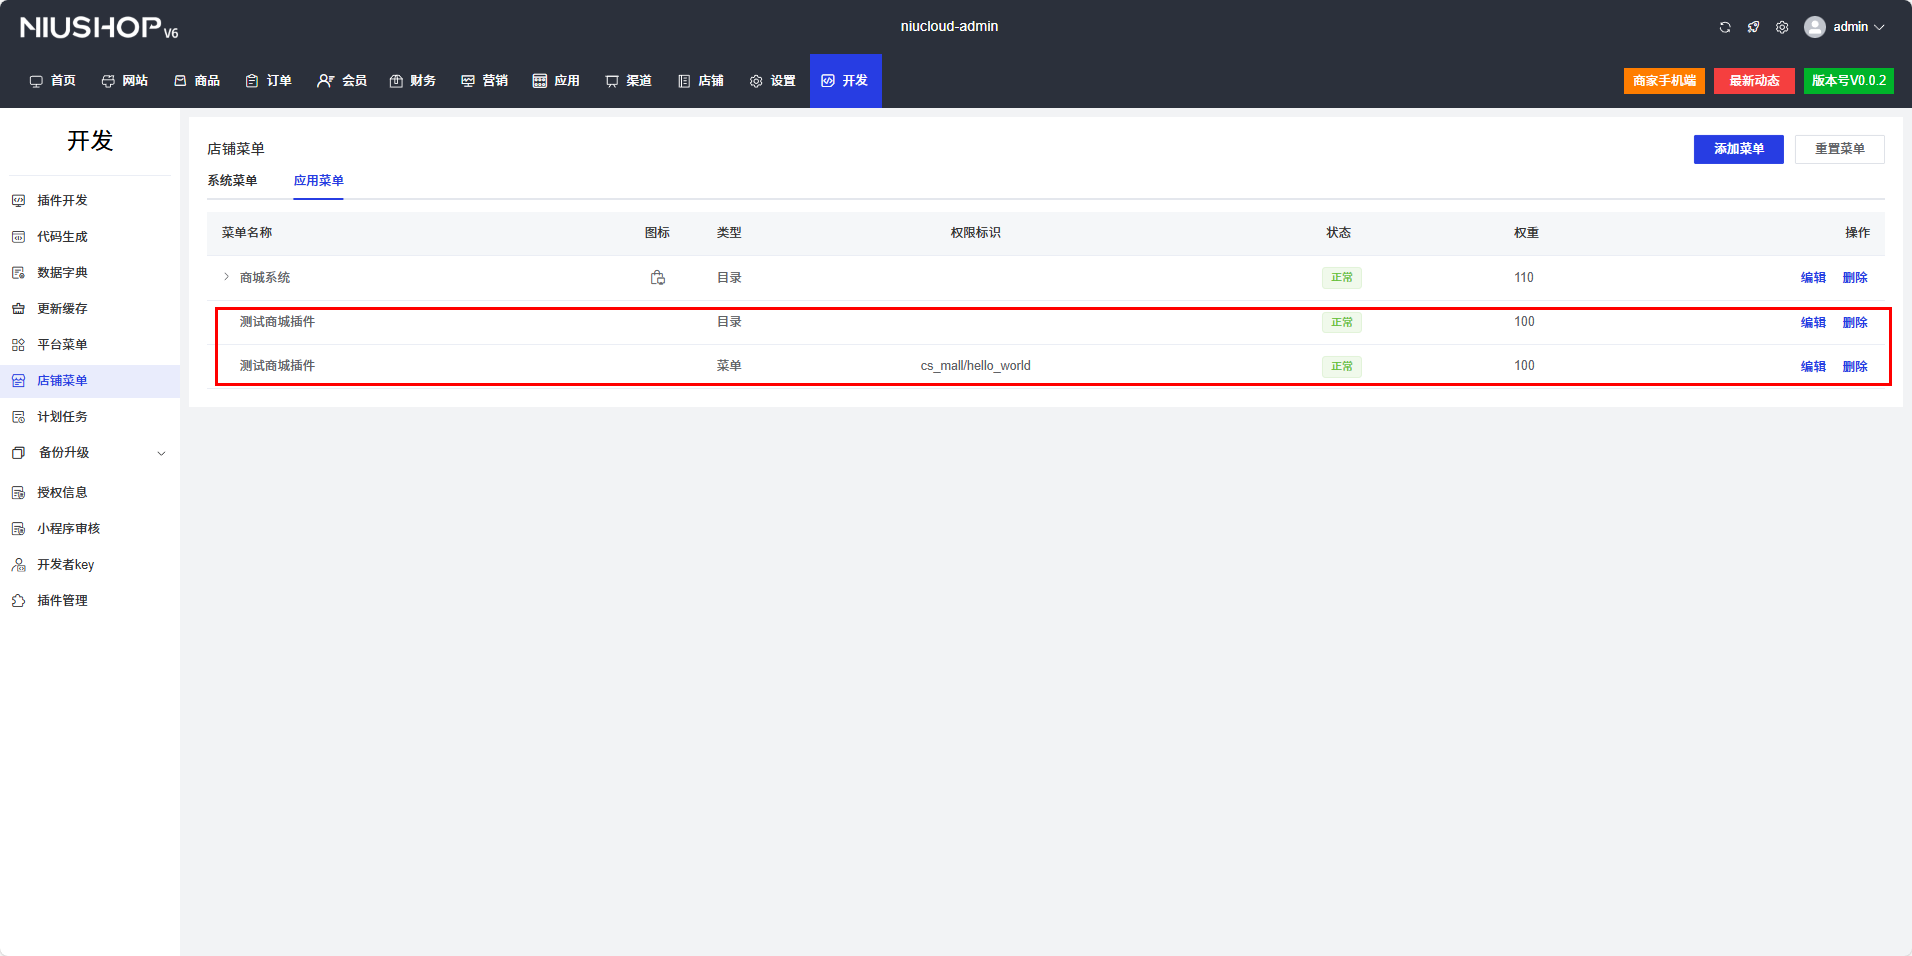
Task: Open the admin account dropdown
Action: point(1859,27)
